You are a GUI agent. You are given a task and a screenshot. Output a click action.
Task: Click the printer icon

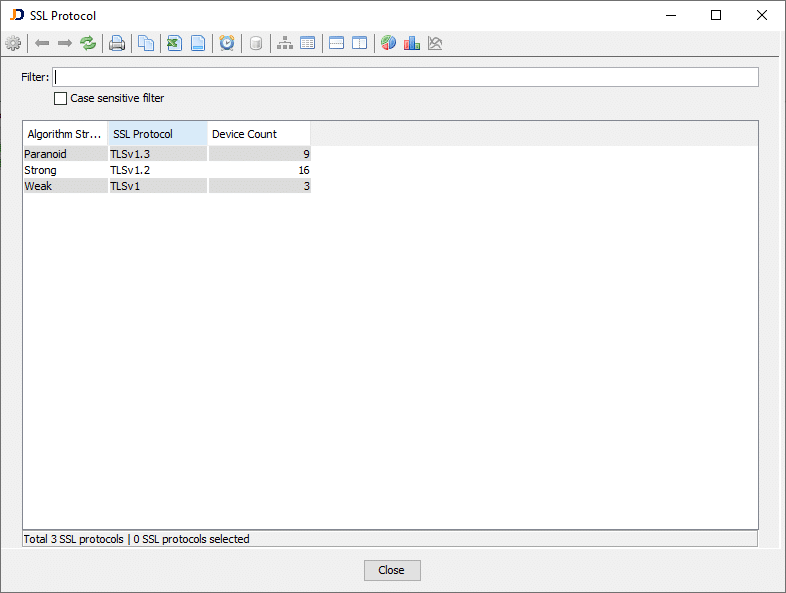point(117,43)
